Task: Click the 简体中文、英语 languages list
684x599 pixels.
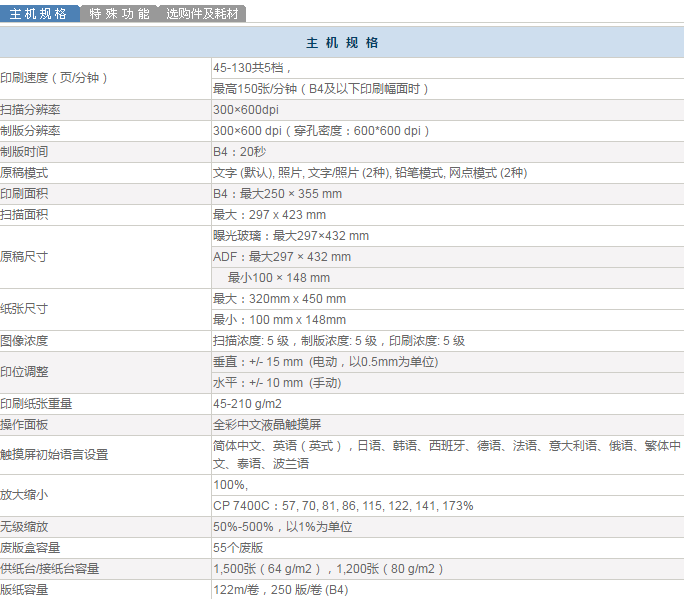Action: 447,455
